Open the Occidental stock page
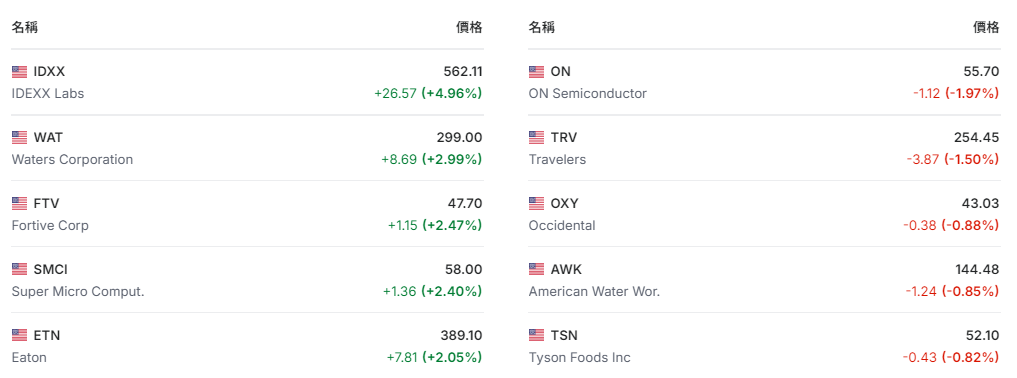The width and height of the screenshot is (1017, 378). coord(562,226)
